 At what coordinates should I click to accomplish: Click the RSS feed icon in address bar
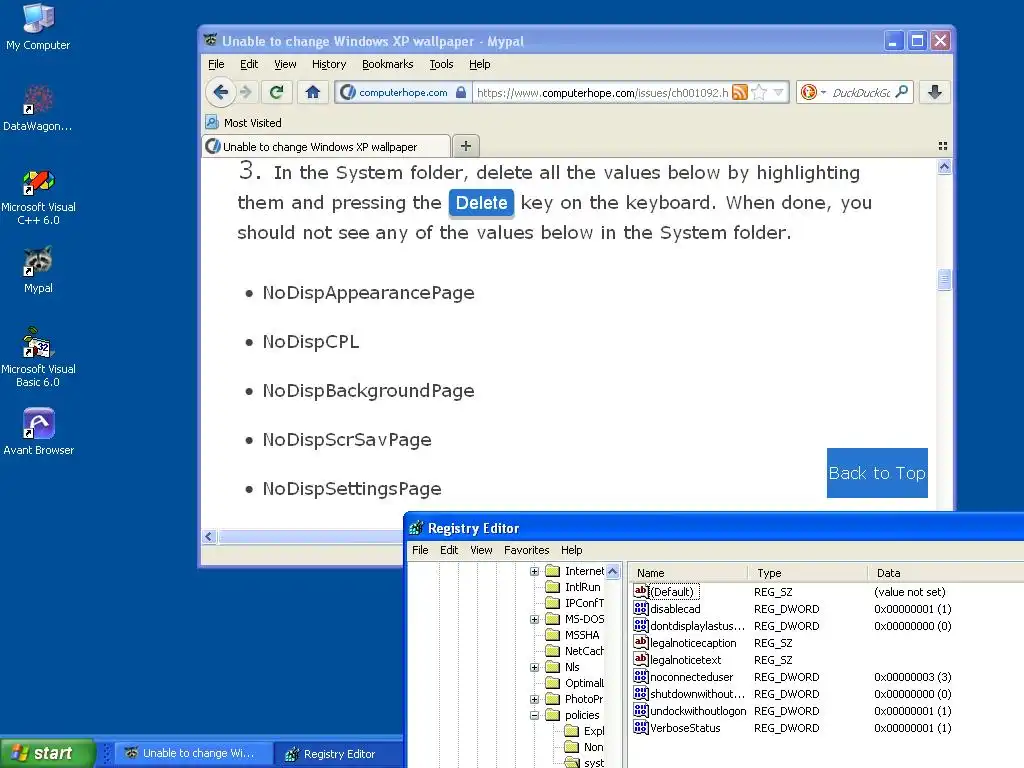coord(740,92)
